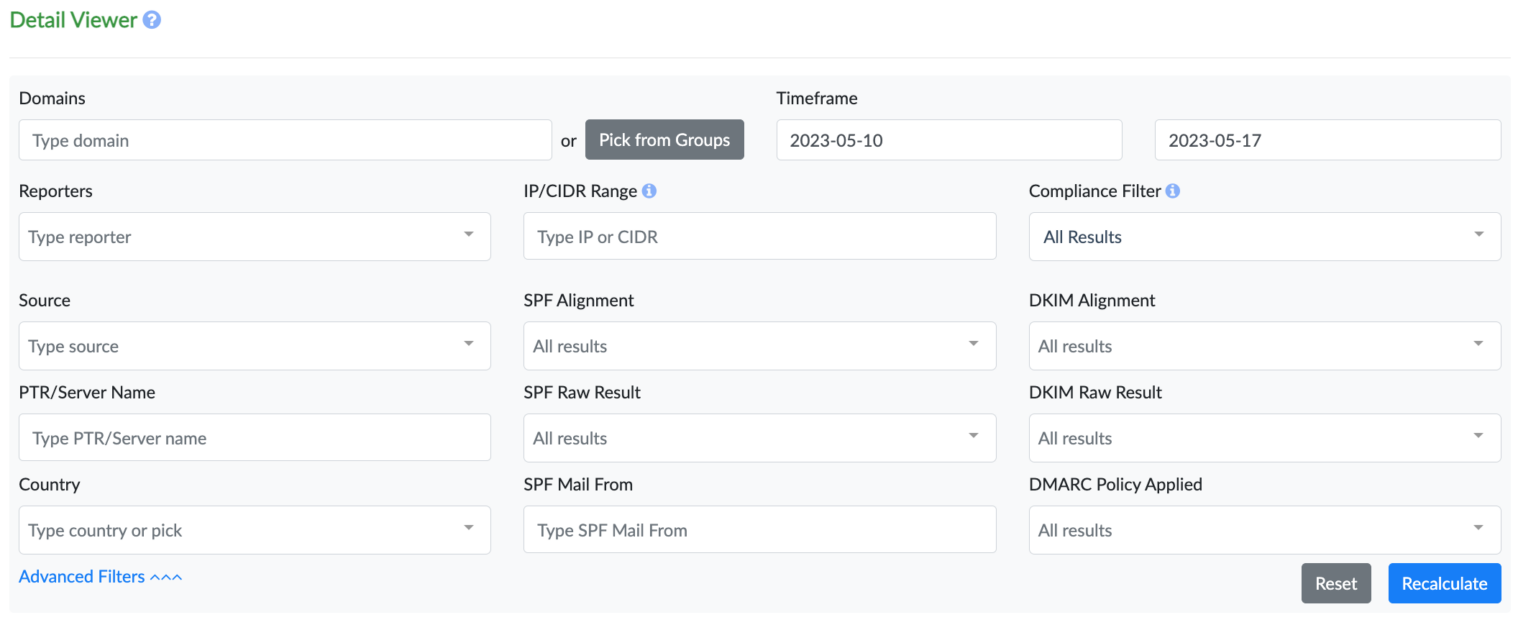This screenshot has height=630, width=1536.
Task: Click the Compliance Filter info icon
Action: tap(1172, 190)
